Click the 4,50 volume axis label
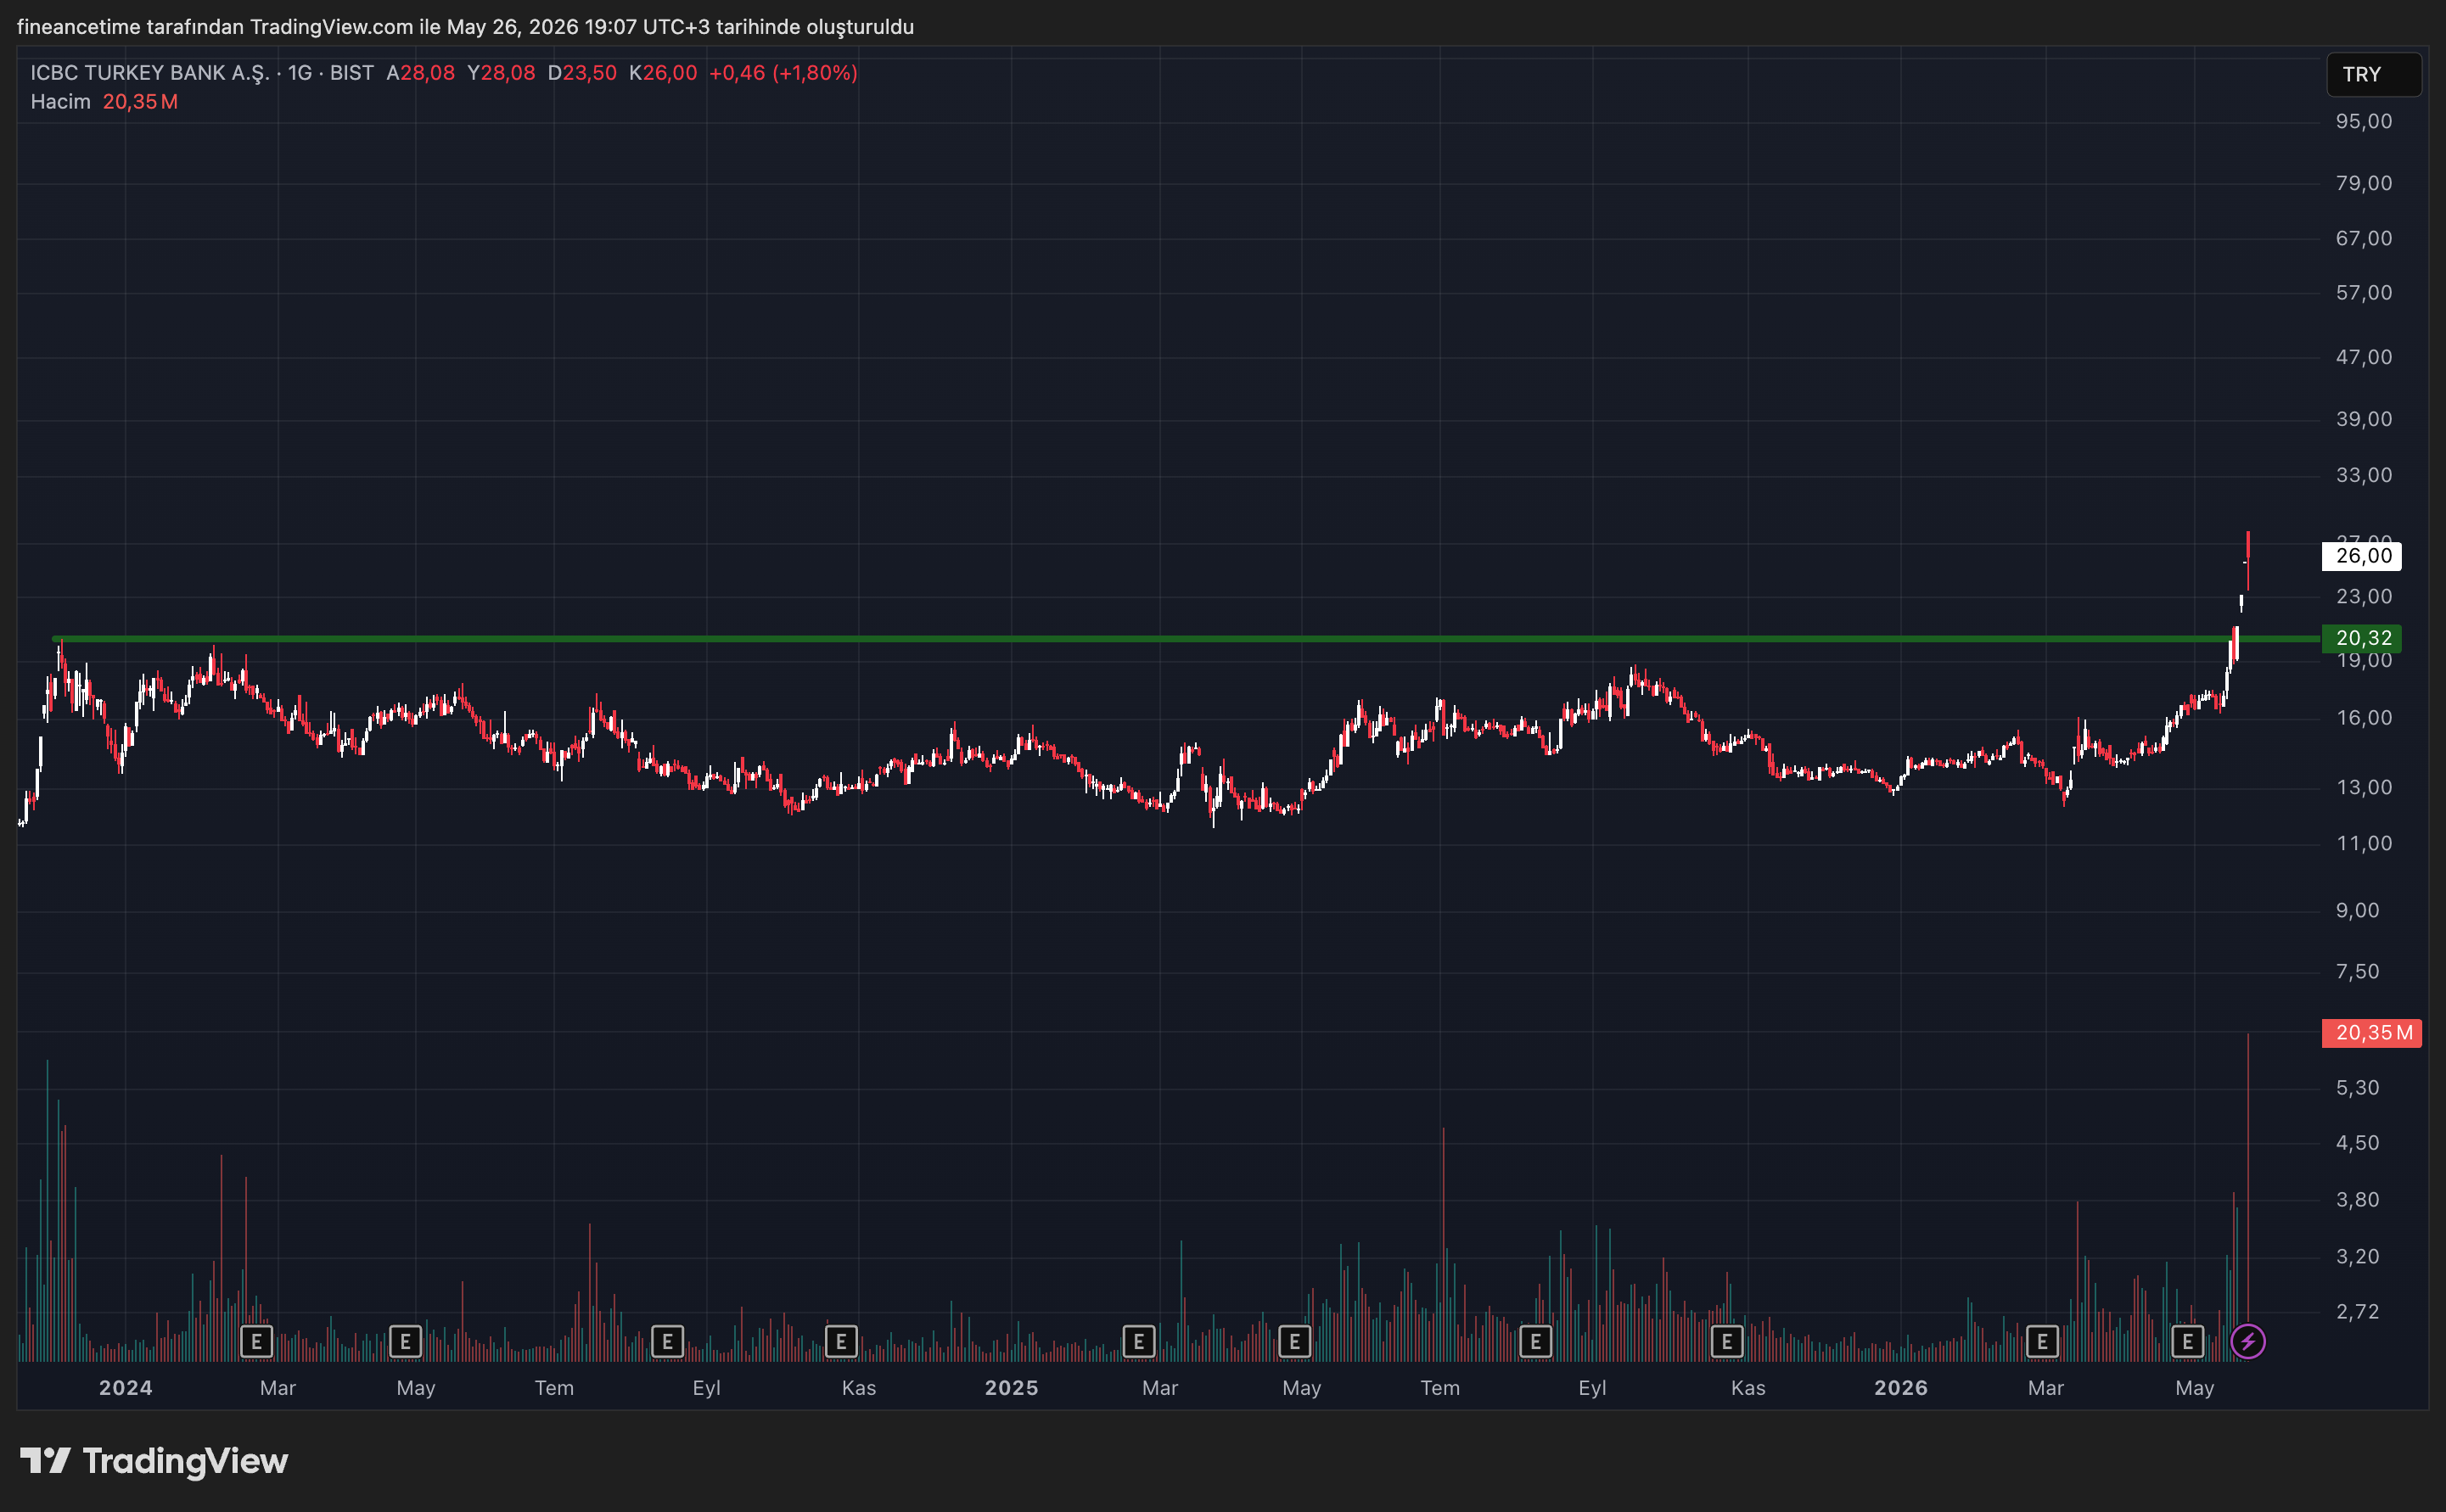 (x=2358, y=1143)
